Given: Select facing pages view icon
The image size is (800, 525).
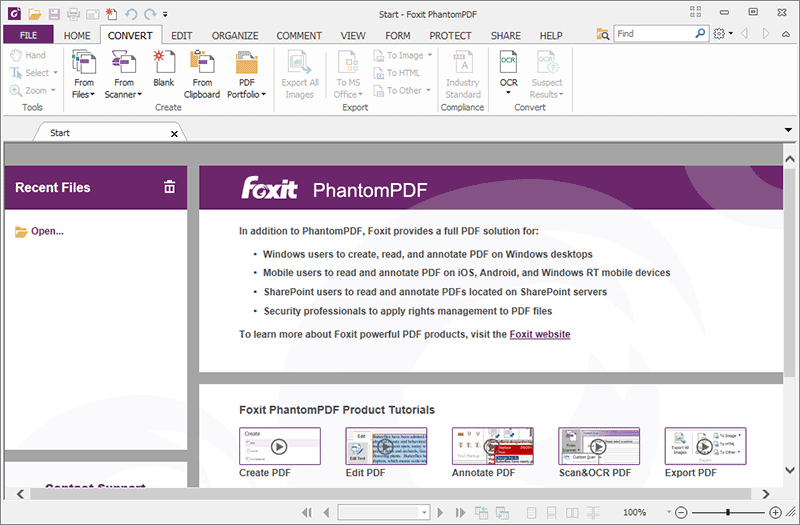Looking at the screenshot, I should click(572, 512).
